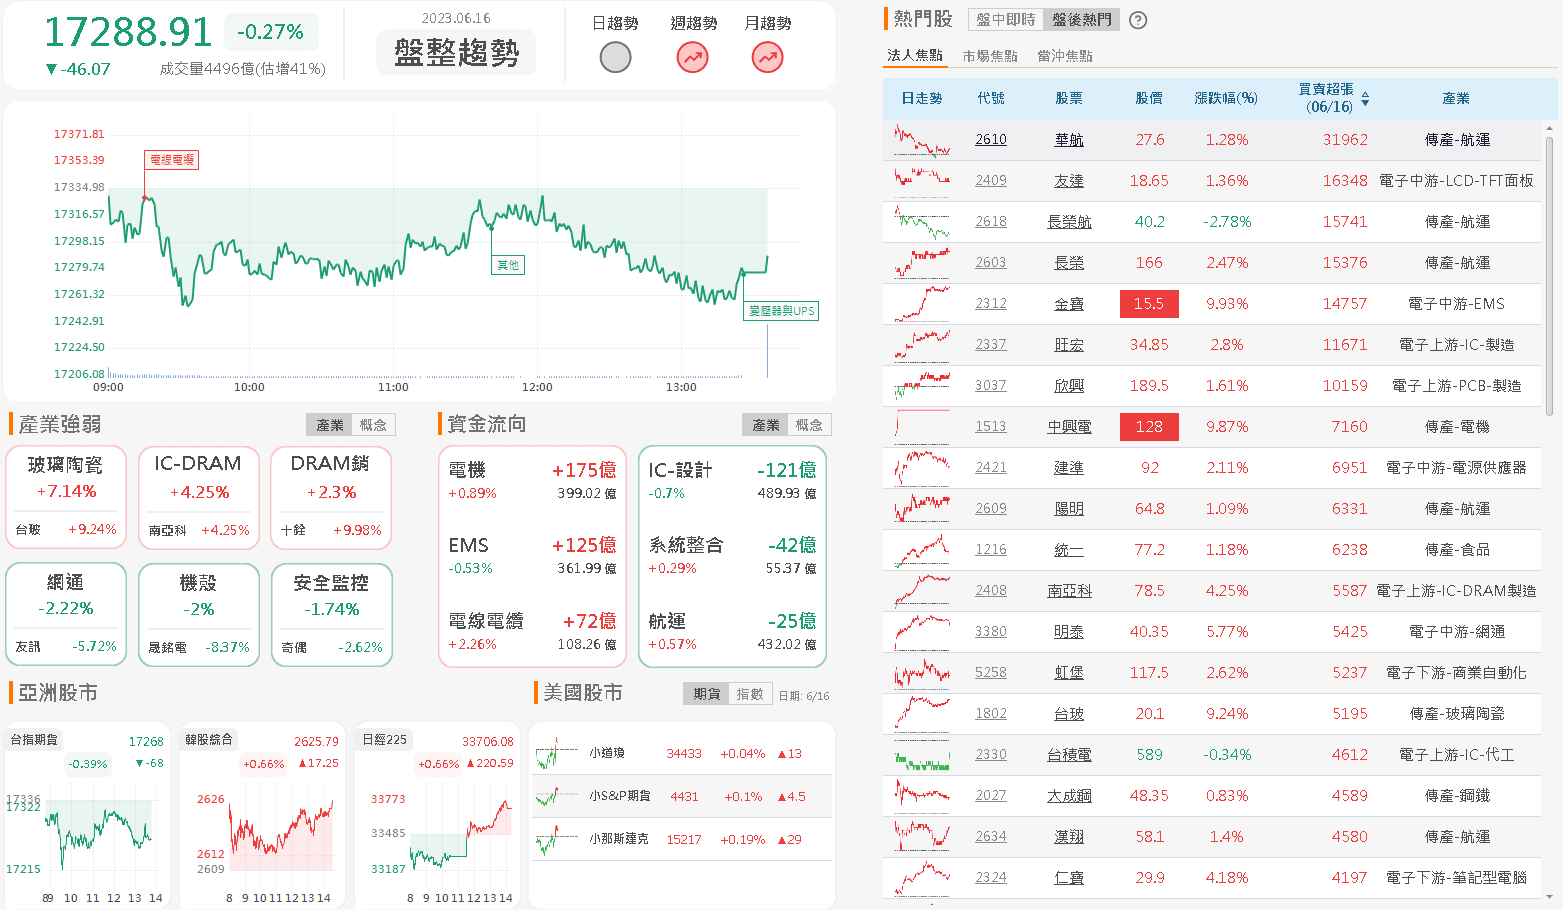This screenshot has width=1563, height=910.
Task: Open the IC-DRAM industry strength card
Action: pyautogui.click(x=199, y=498)
